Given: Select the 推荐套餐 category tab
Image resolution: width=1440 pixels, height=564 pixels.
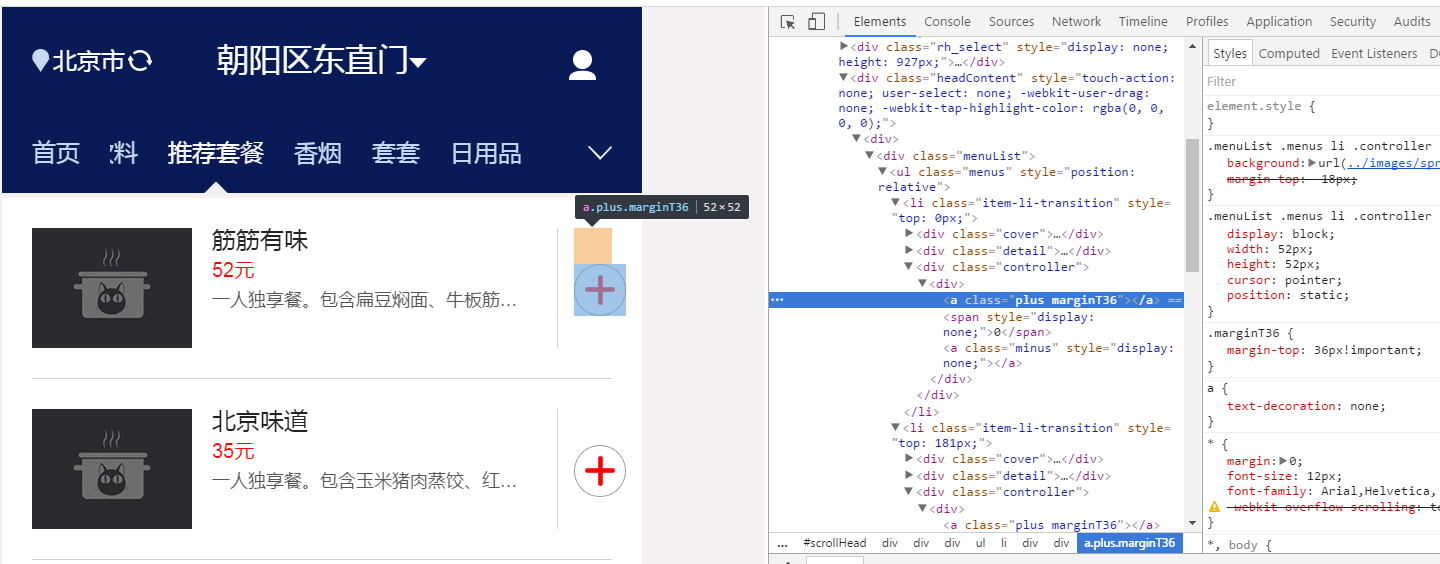Looking at the screenshot, I should point(216,153).
